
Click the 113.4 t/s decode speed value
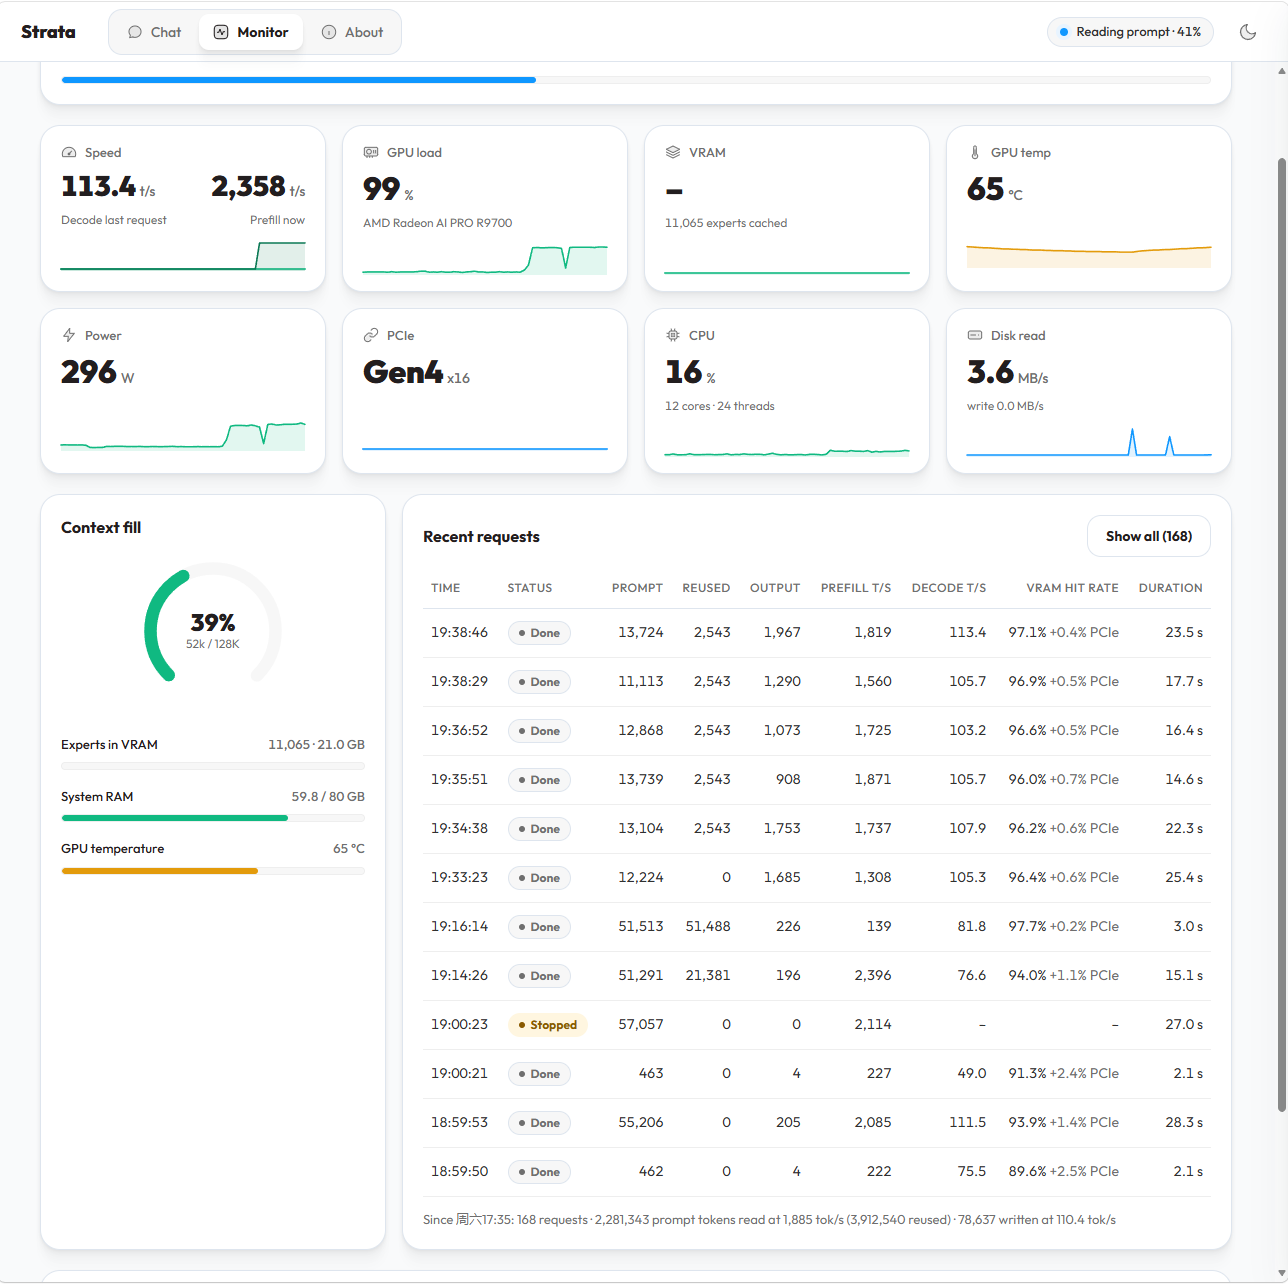click(x=108, y=187)
